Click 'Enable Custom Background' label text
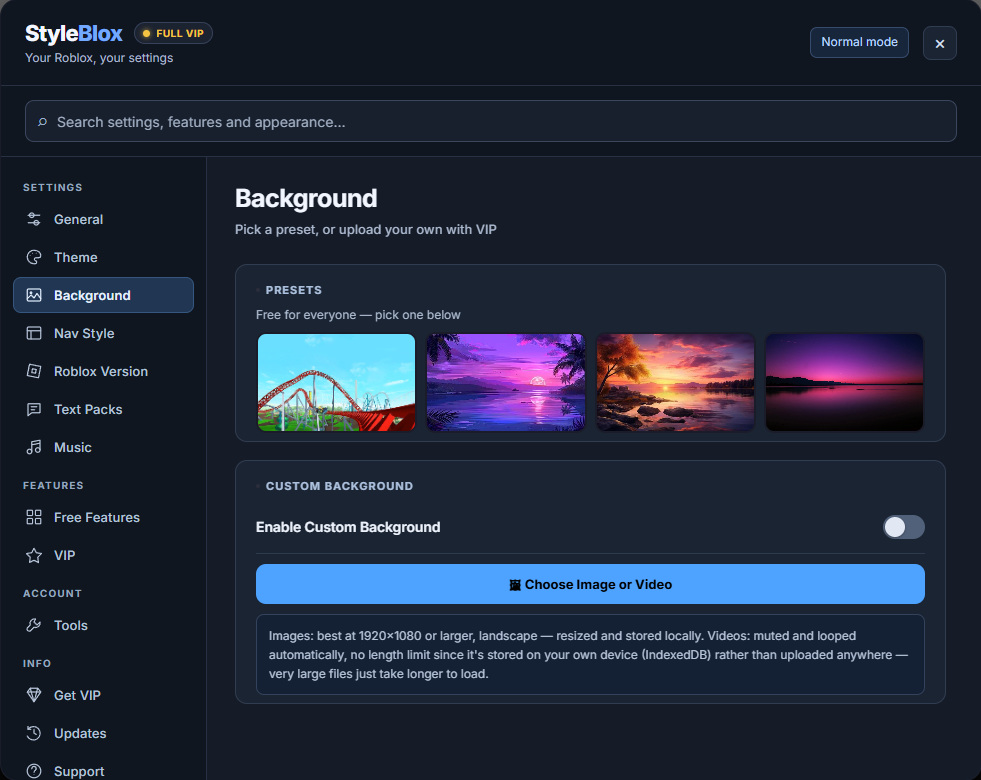 [x=348, y=527]
